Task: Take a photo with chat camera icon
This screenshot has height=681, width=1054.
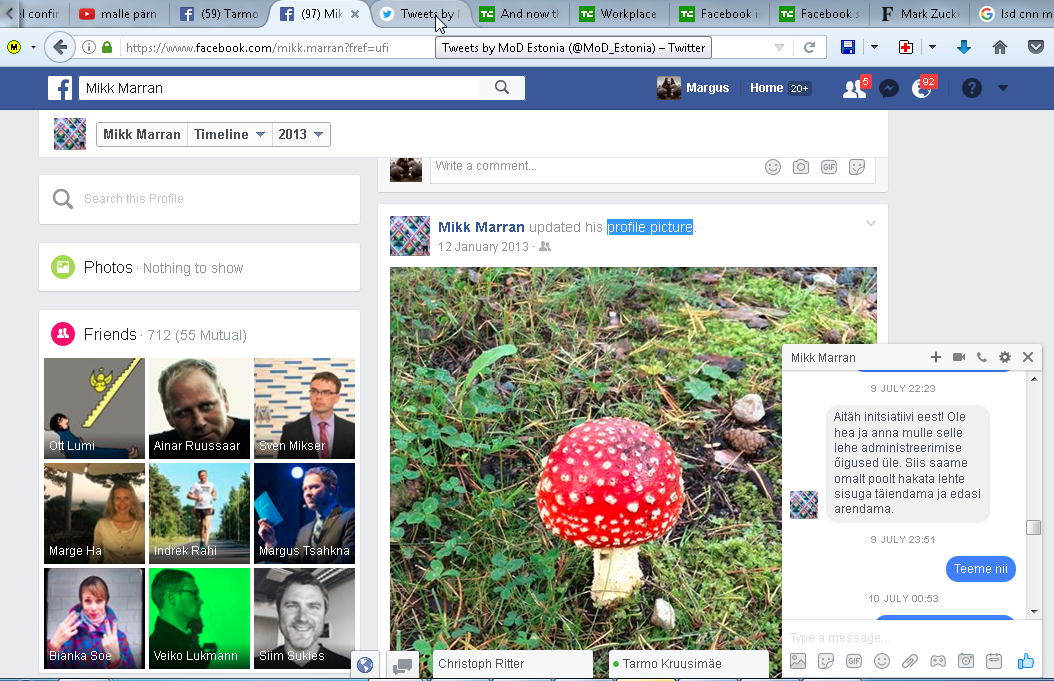Action: (x=966, y=661)
